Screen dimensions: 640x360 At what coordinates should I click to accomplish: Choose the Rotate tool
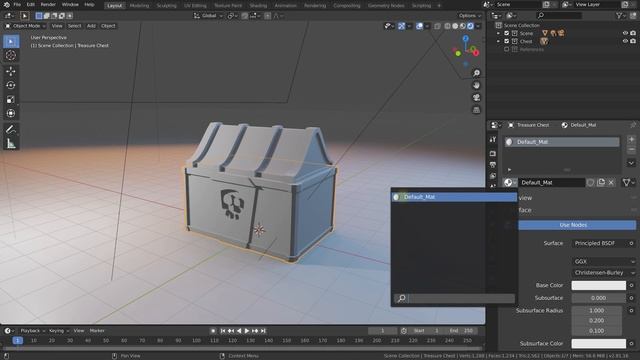point(11,85)
